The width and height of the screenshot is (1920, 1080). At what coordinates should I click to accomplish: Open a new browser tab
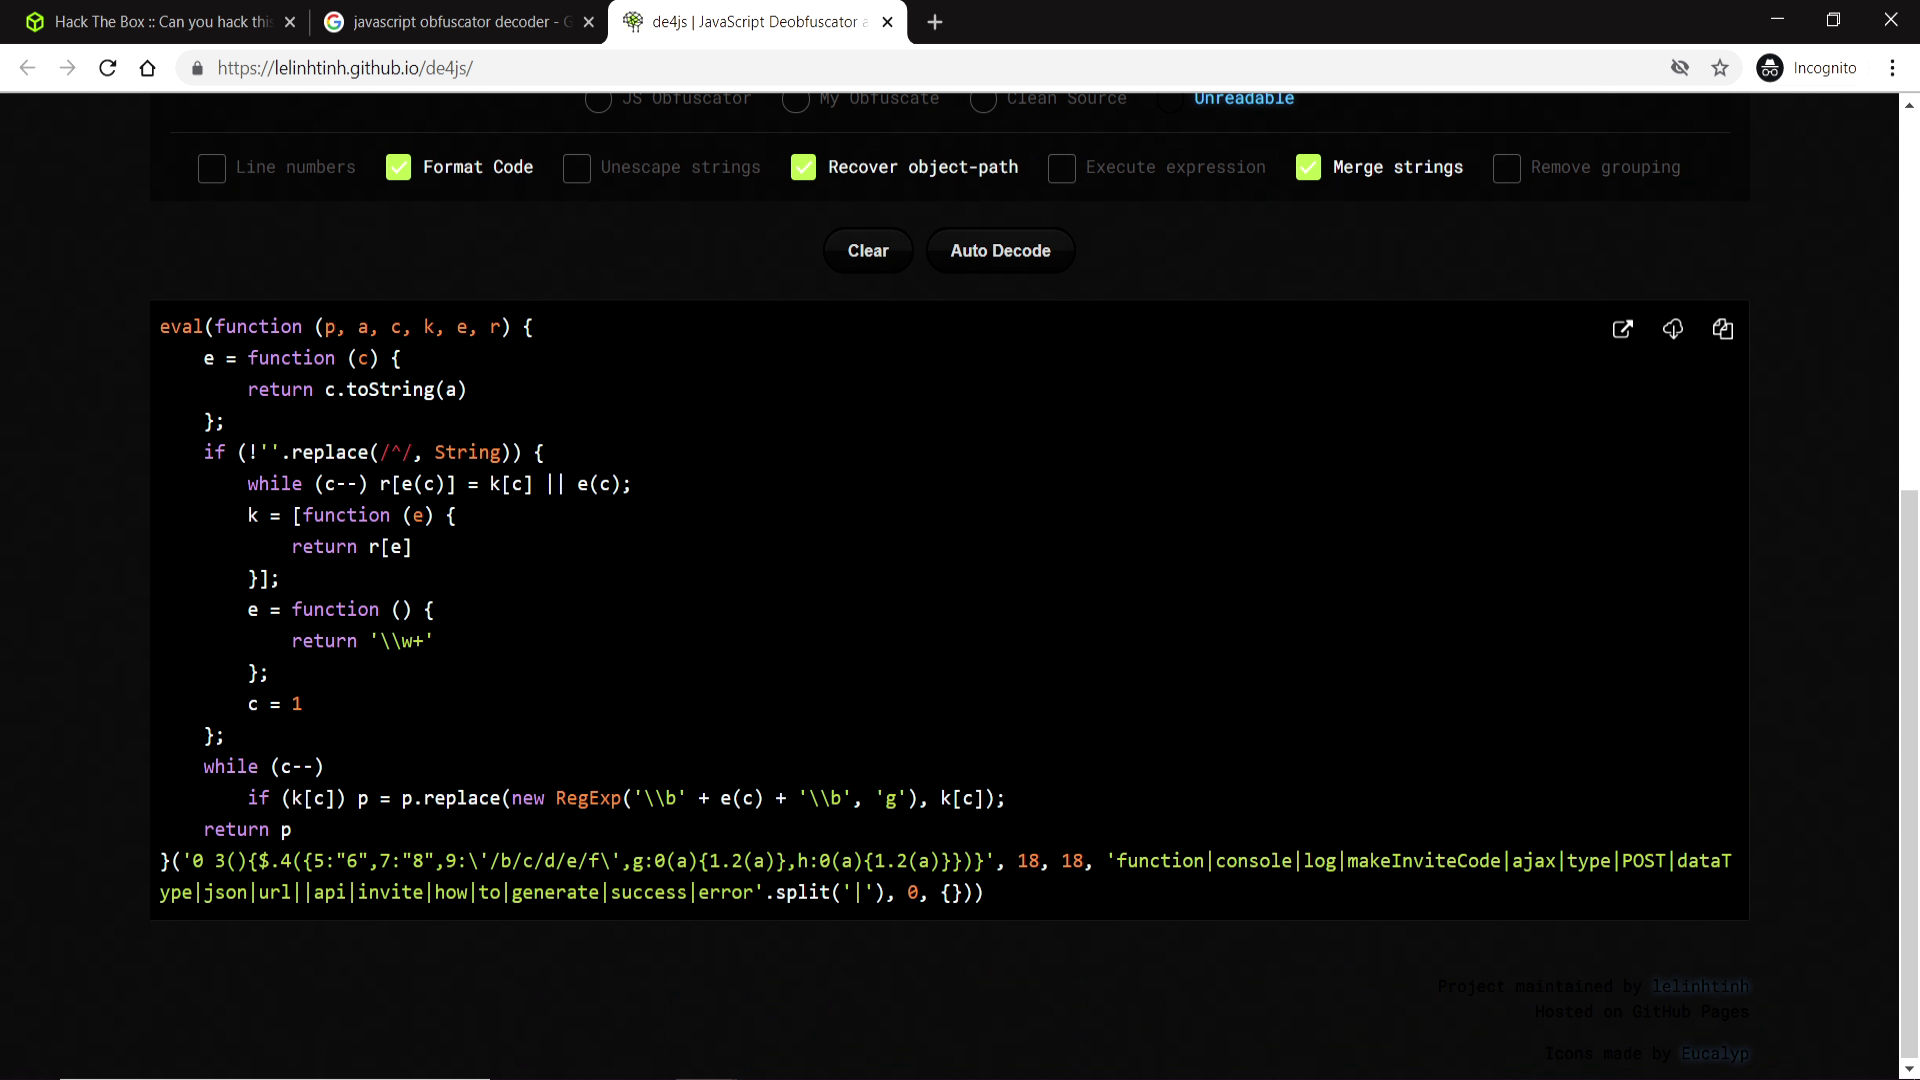tap(935, 22)
